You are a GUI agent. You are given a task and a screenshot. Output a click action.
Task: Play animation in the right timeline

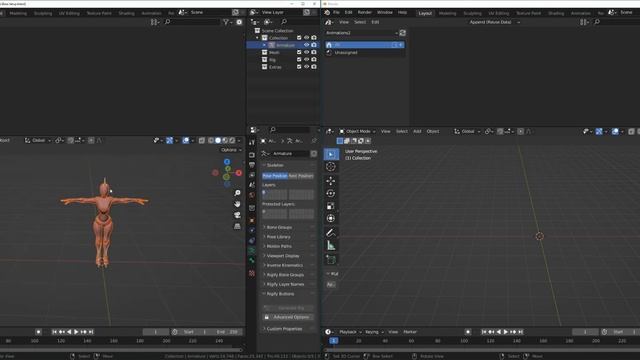[x=506, y=332]
